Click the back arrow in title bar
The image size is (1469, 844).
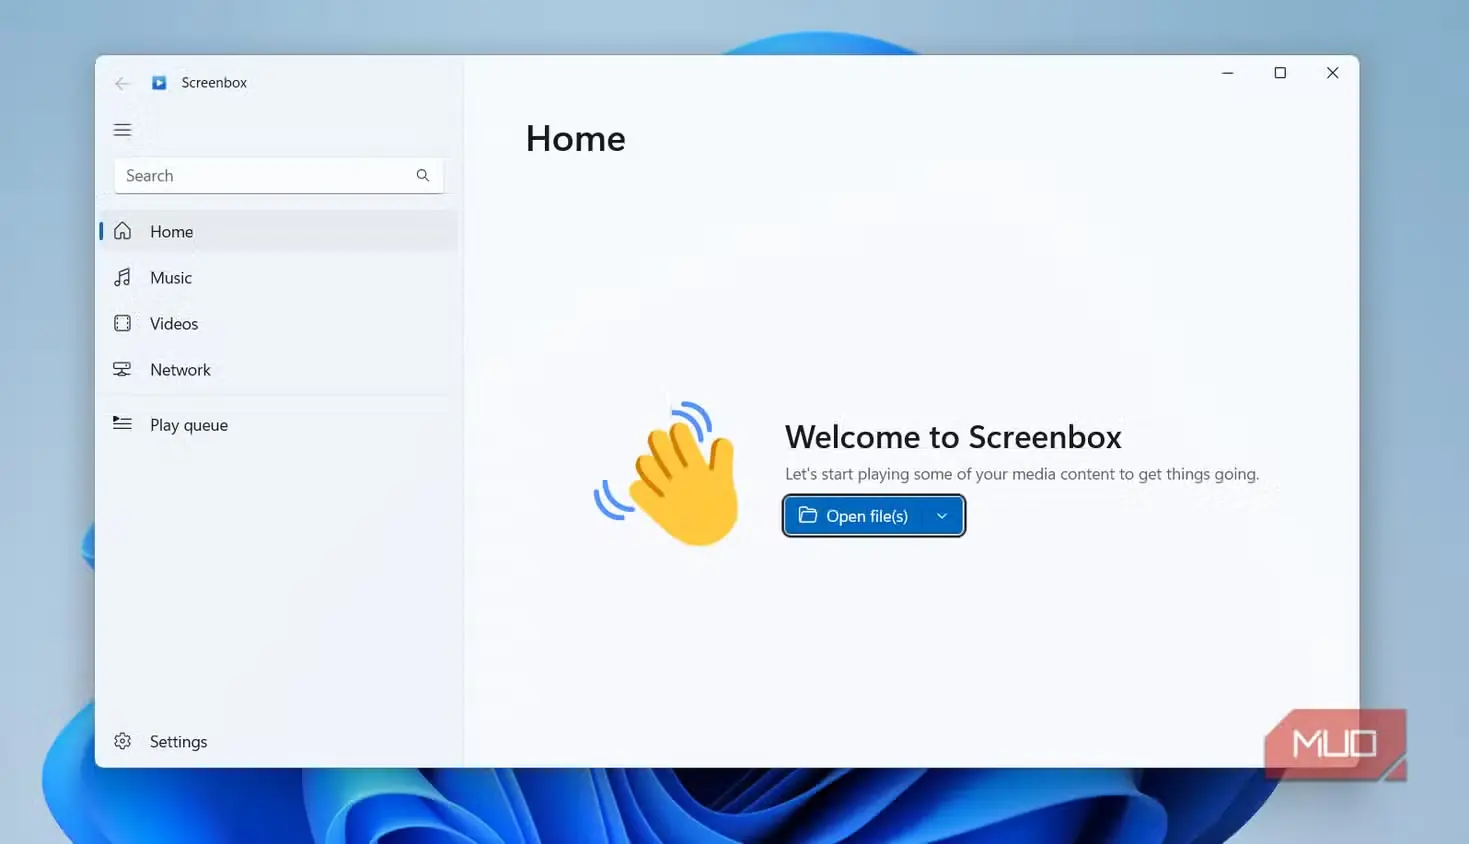click(x=122, y=83)
